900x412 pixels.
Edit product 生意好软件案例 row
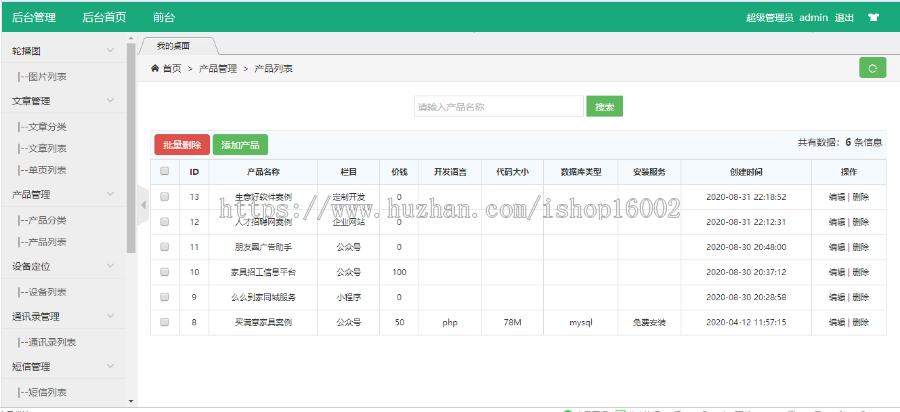point(837,196)
